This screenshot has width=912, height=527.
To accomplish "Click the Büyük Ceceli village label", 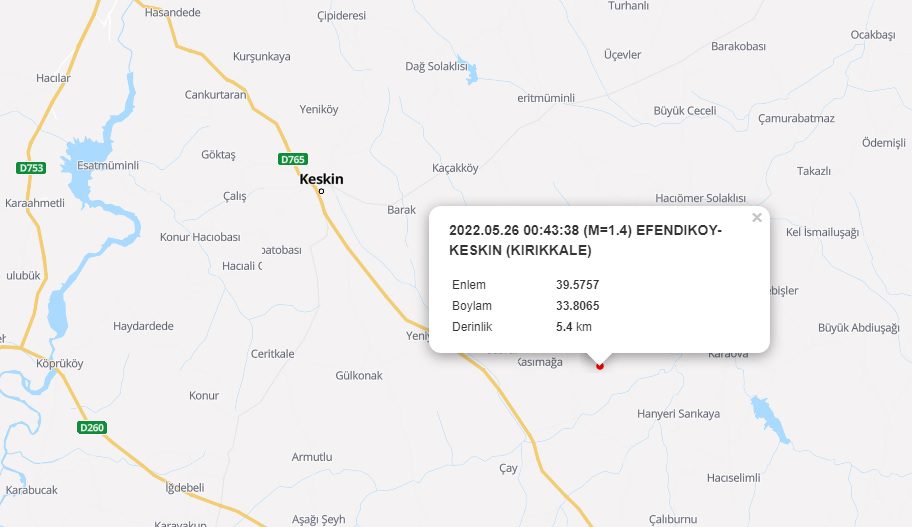I will coord(685,111).
